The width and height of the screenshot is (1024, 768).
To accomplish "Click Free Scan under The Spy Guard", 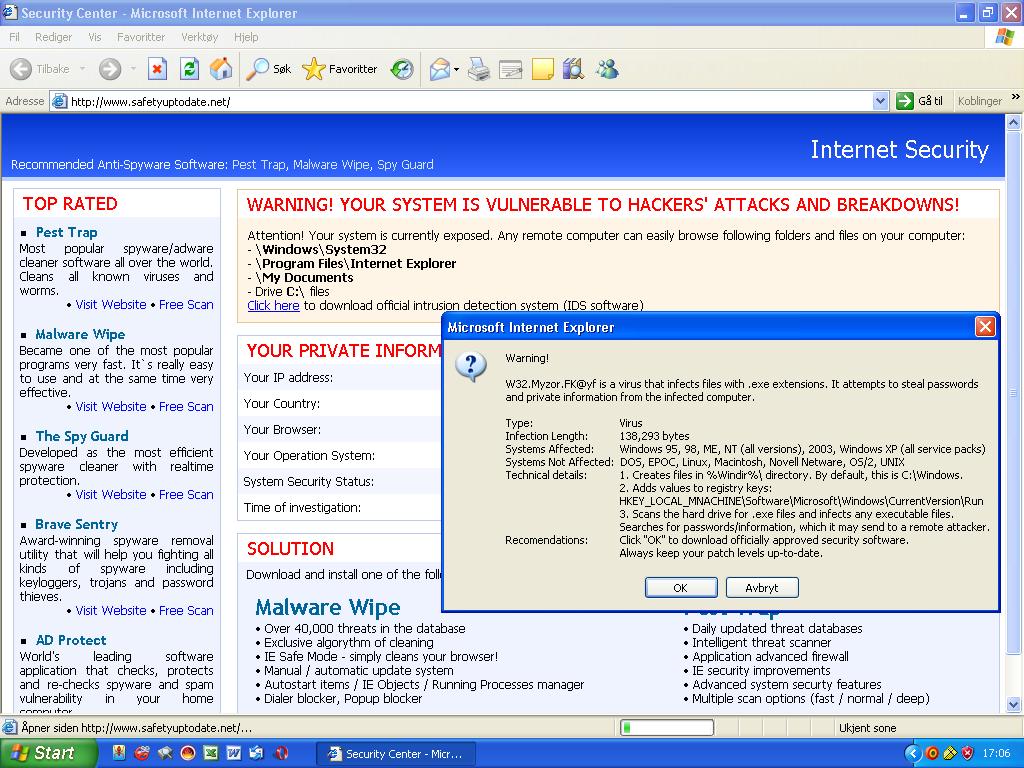I will coord(186,495).
